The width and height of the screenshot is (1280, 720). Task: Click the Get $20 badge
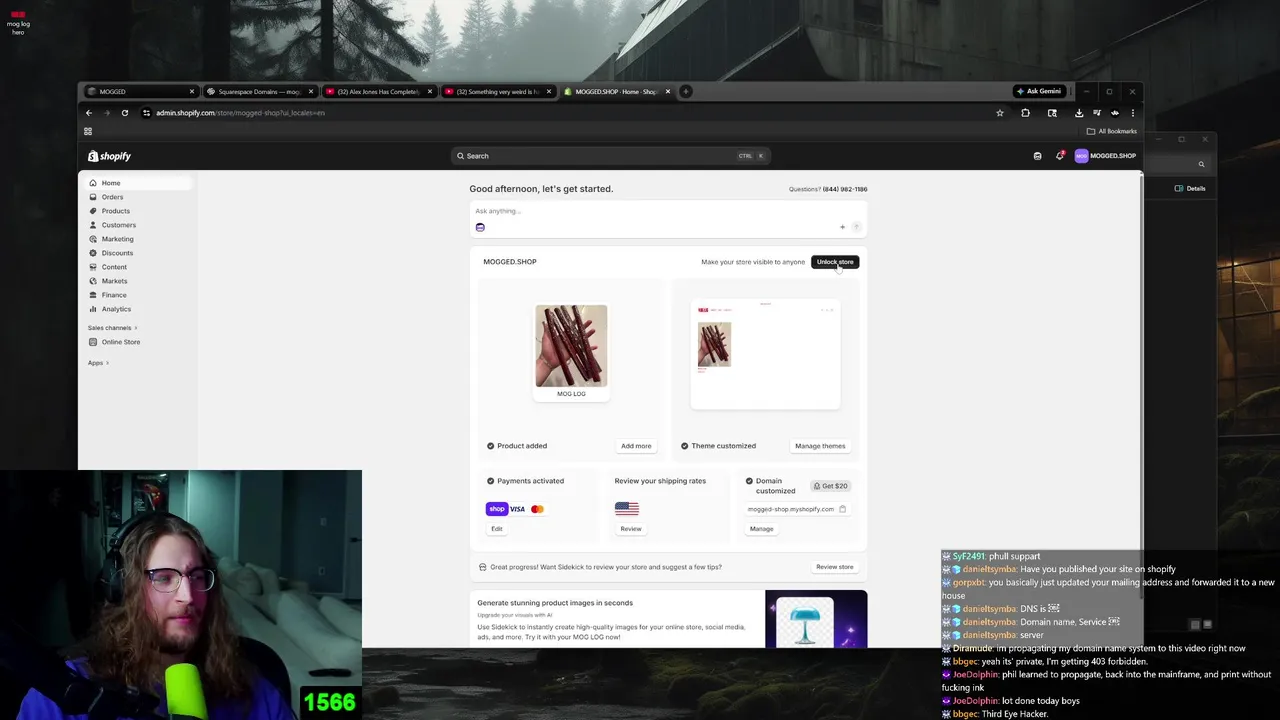coord(830,486)
